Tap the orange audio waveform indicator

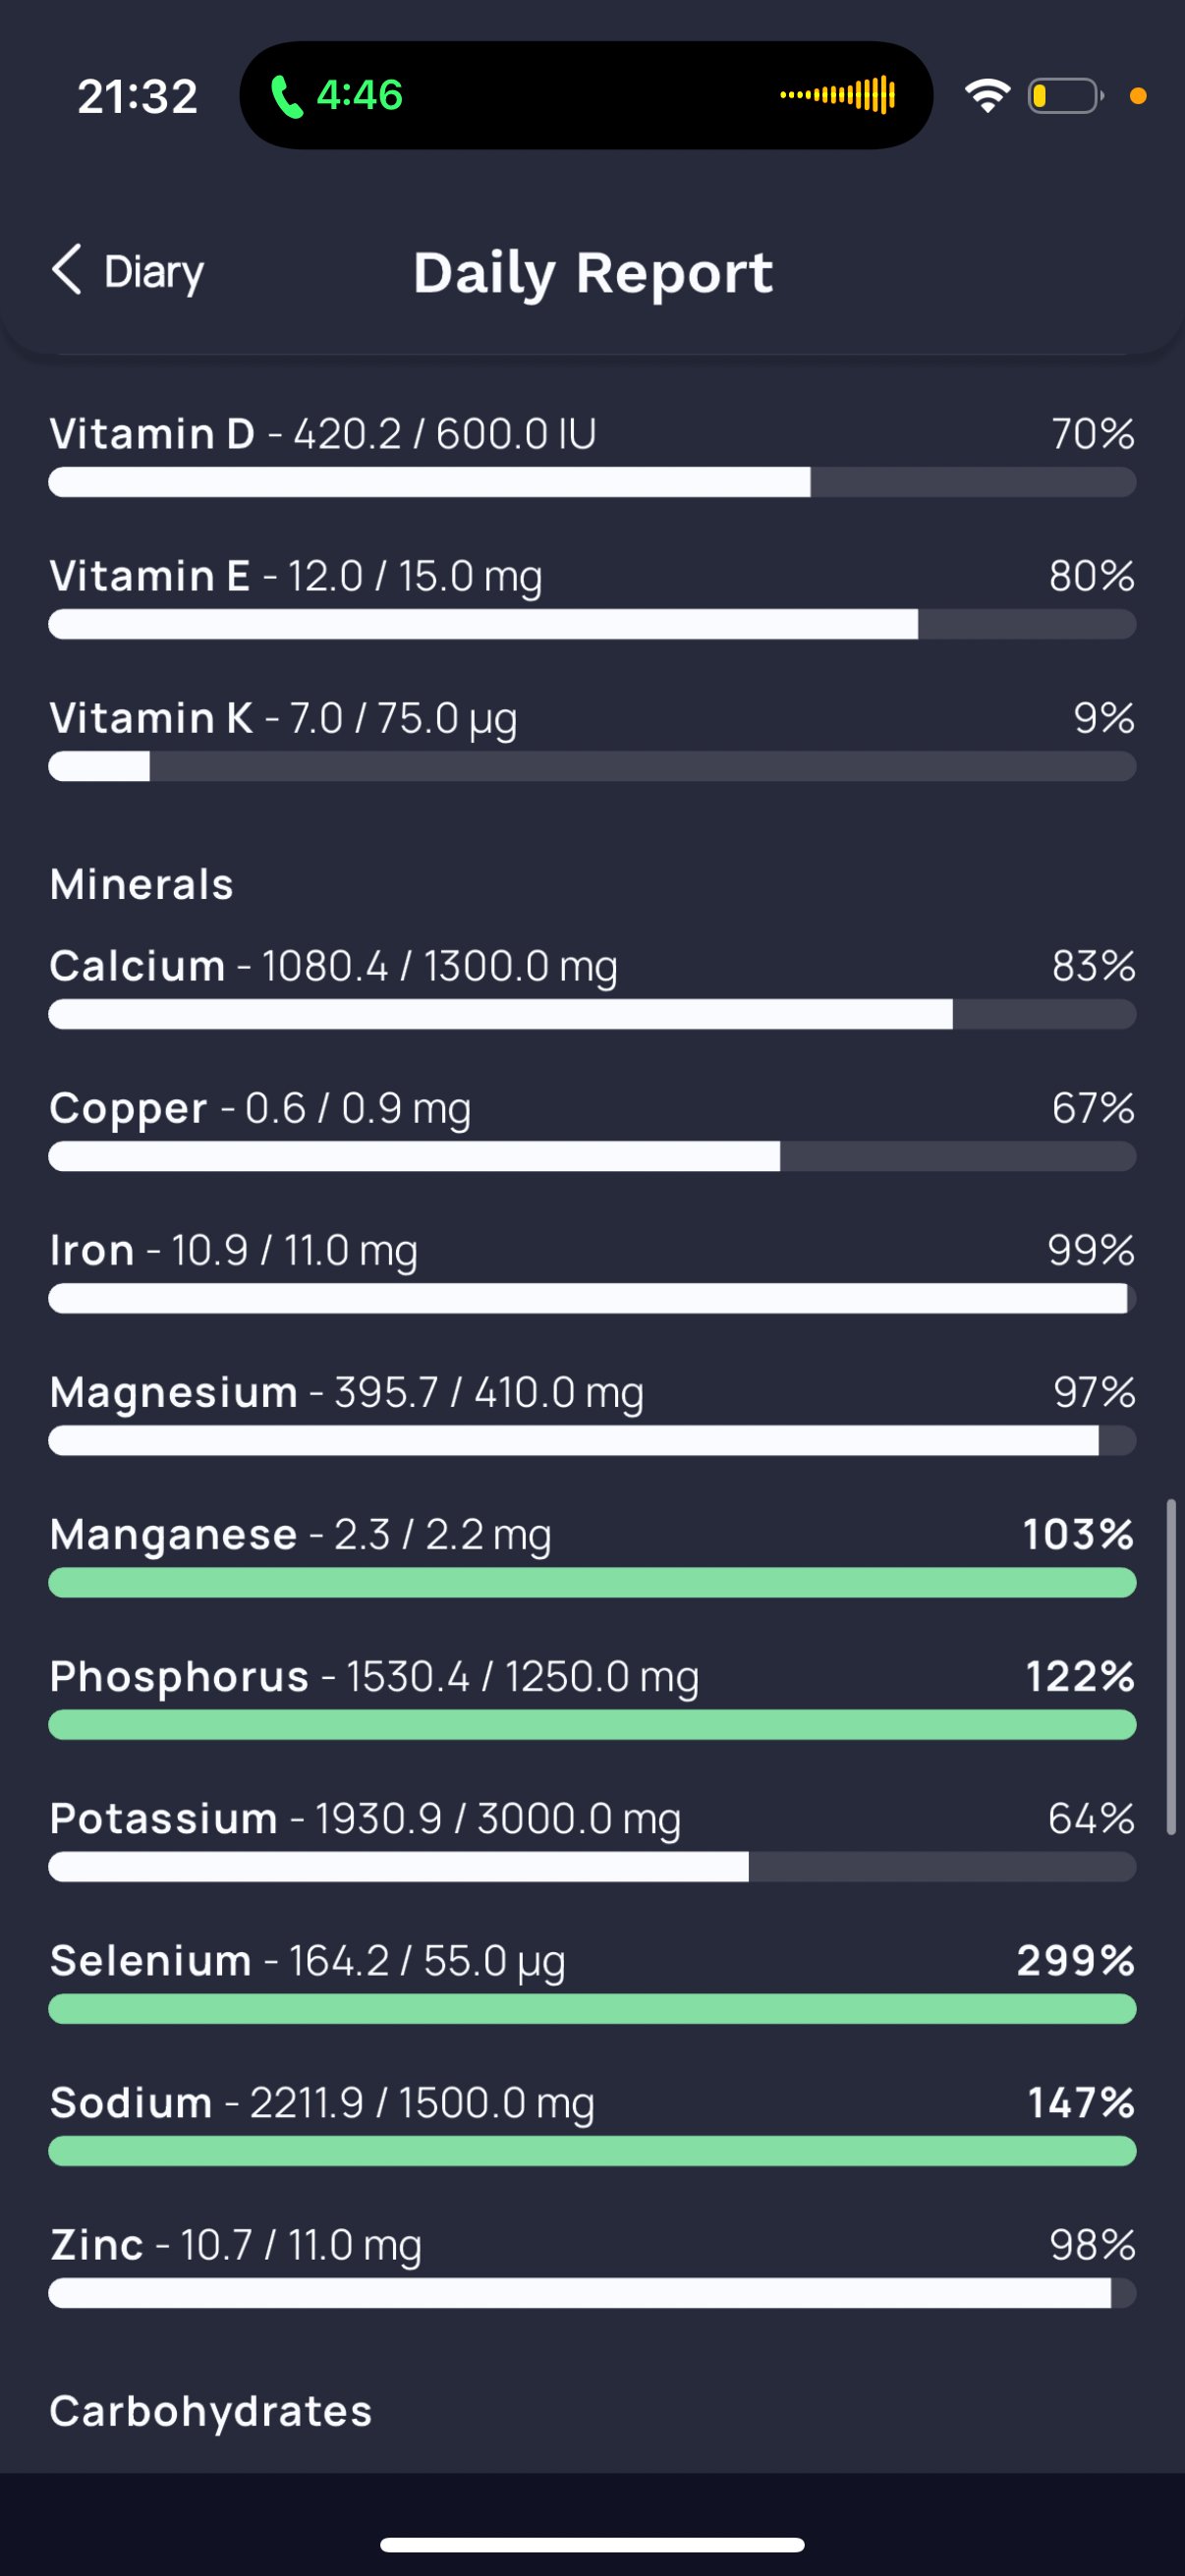838,95
